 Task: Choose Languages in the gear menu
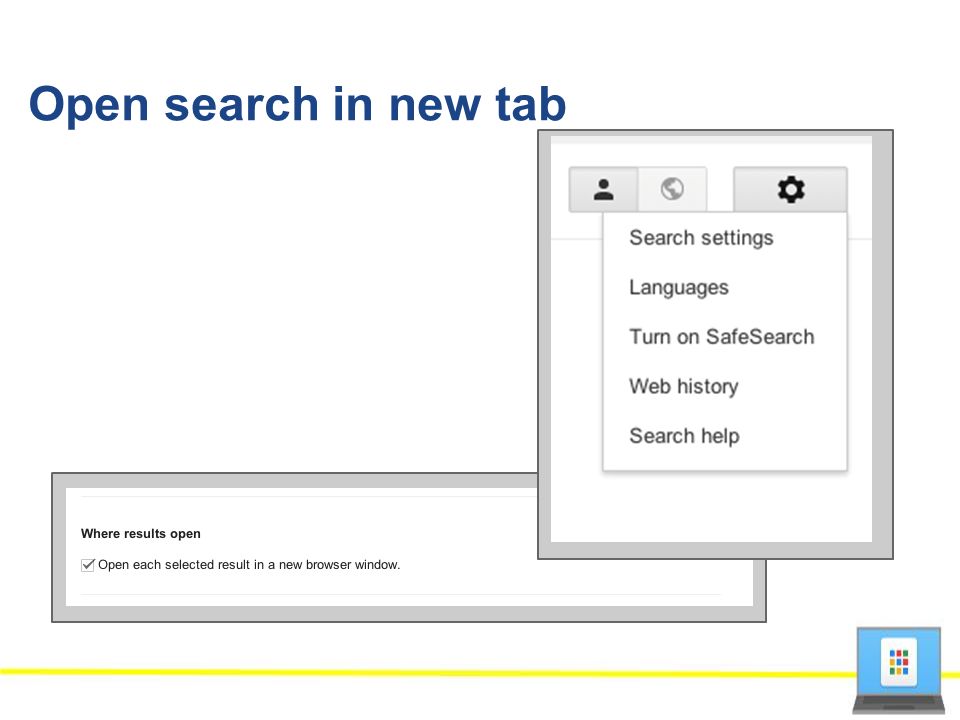[x=679, y=287]
